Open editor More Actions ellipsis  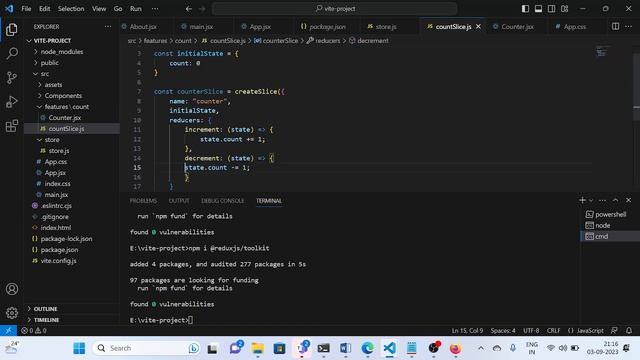(x=629, y=27)
